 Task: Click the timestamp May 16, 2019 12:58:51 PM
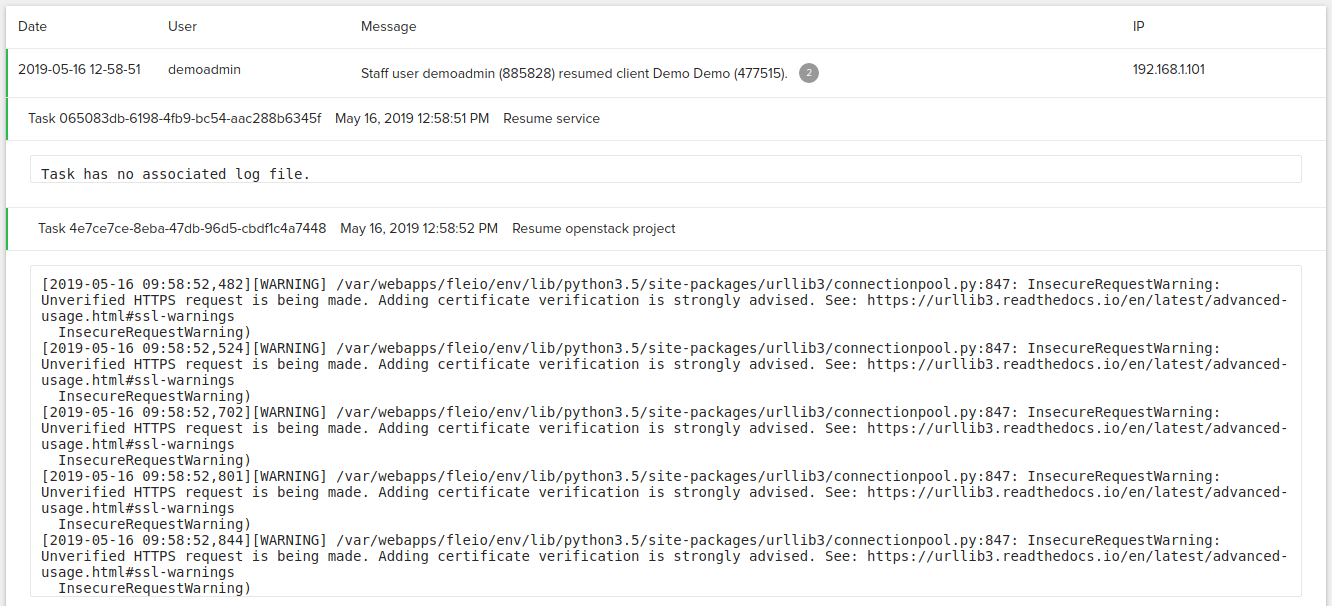click(412, 118)
